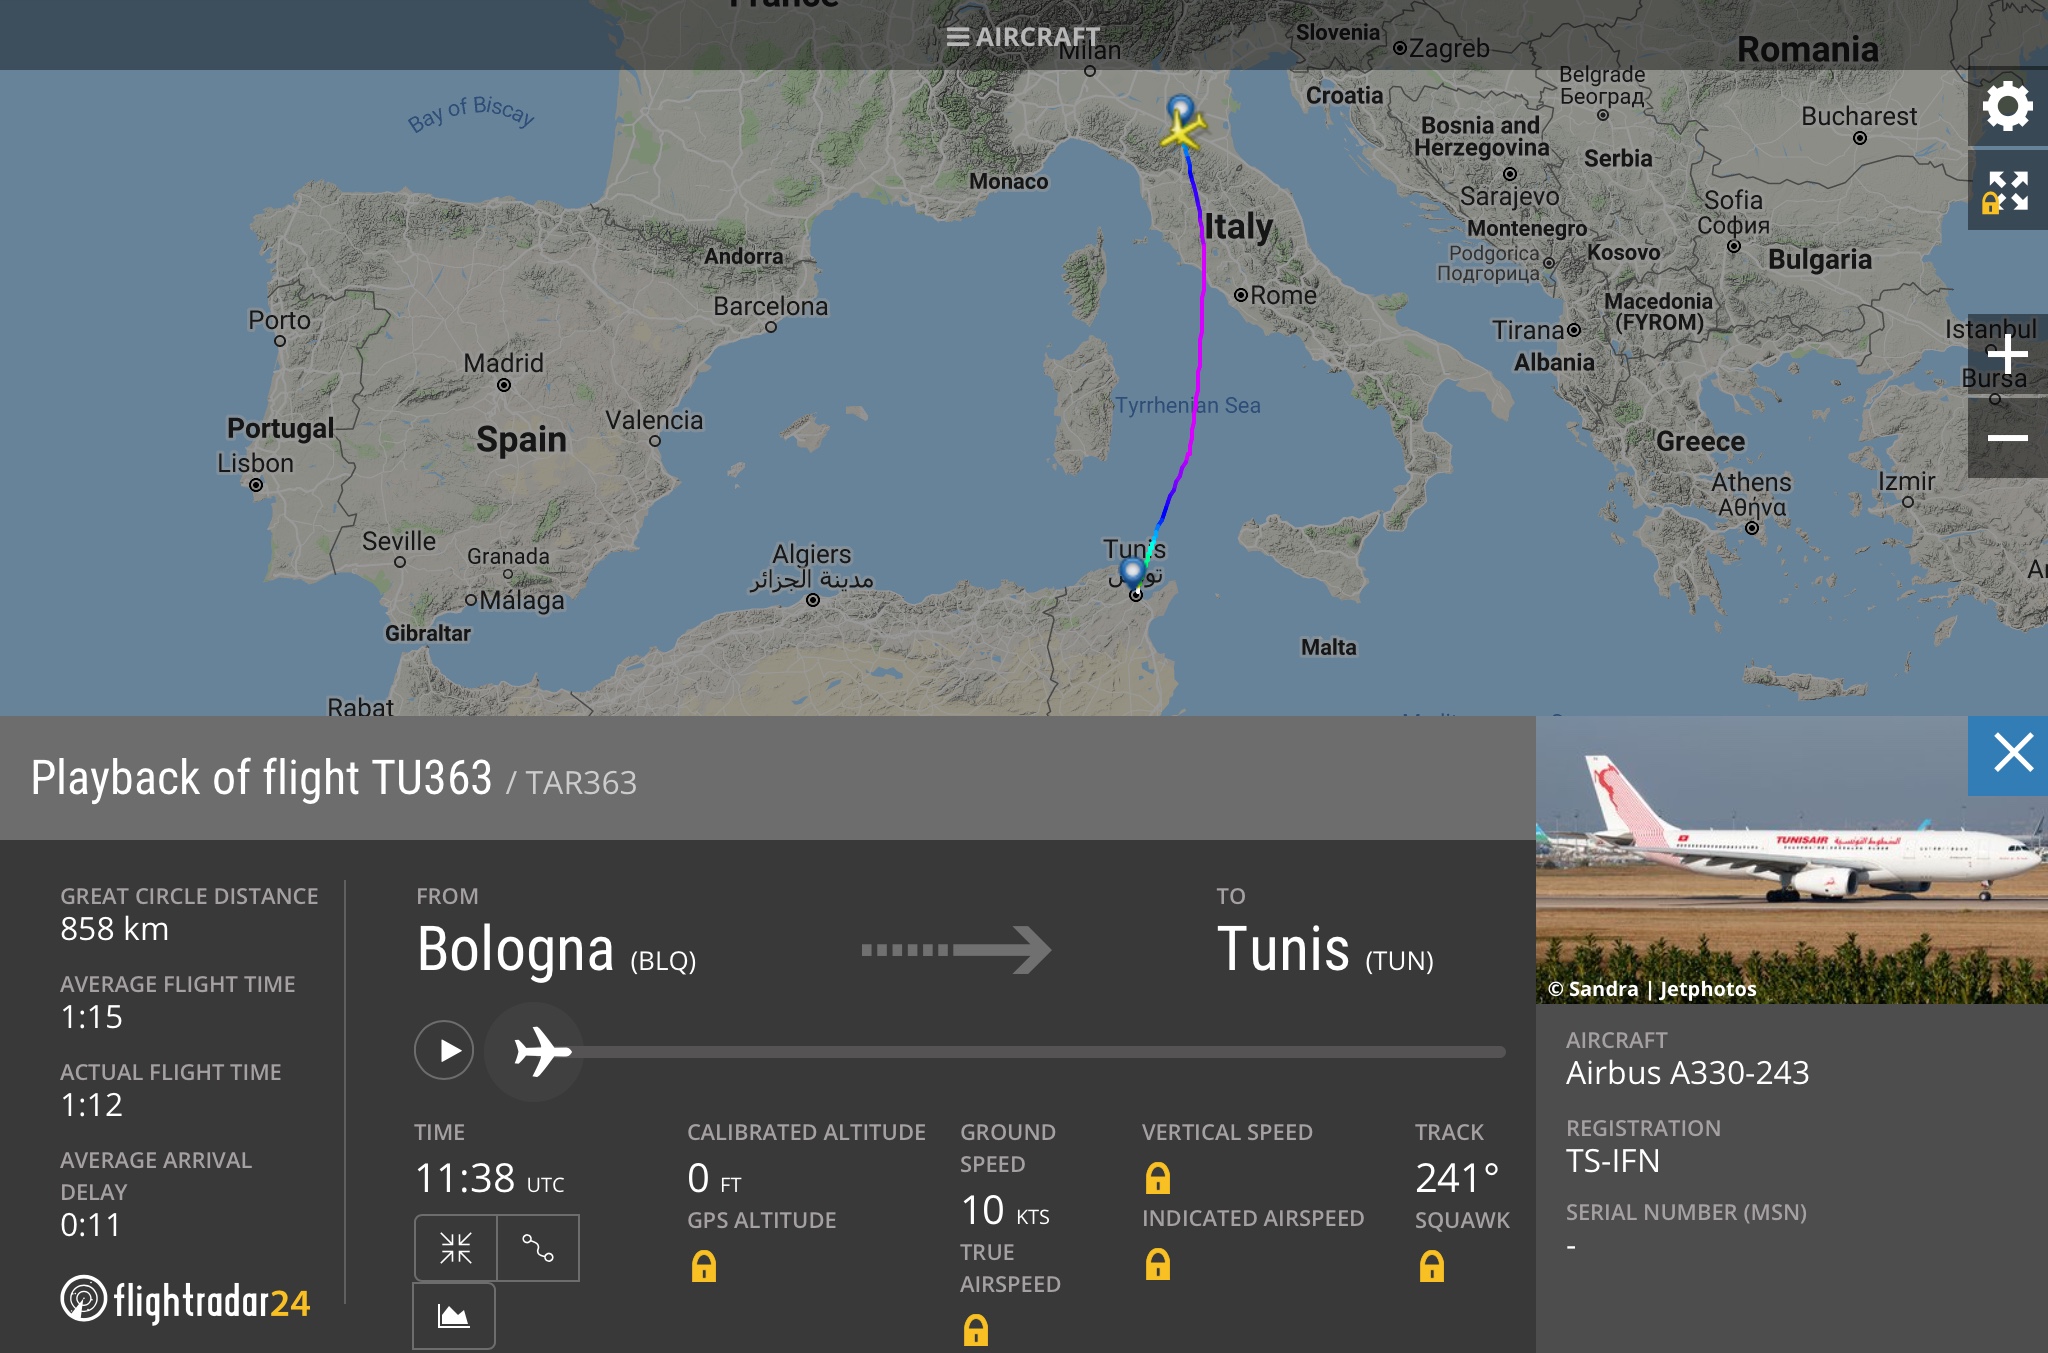The image size is (2048, 1353).
Task: Toggle center-on-aircraft follow mode
Action: (456, 1247)
